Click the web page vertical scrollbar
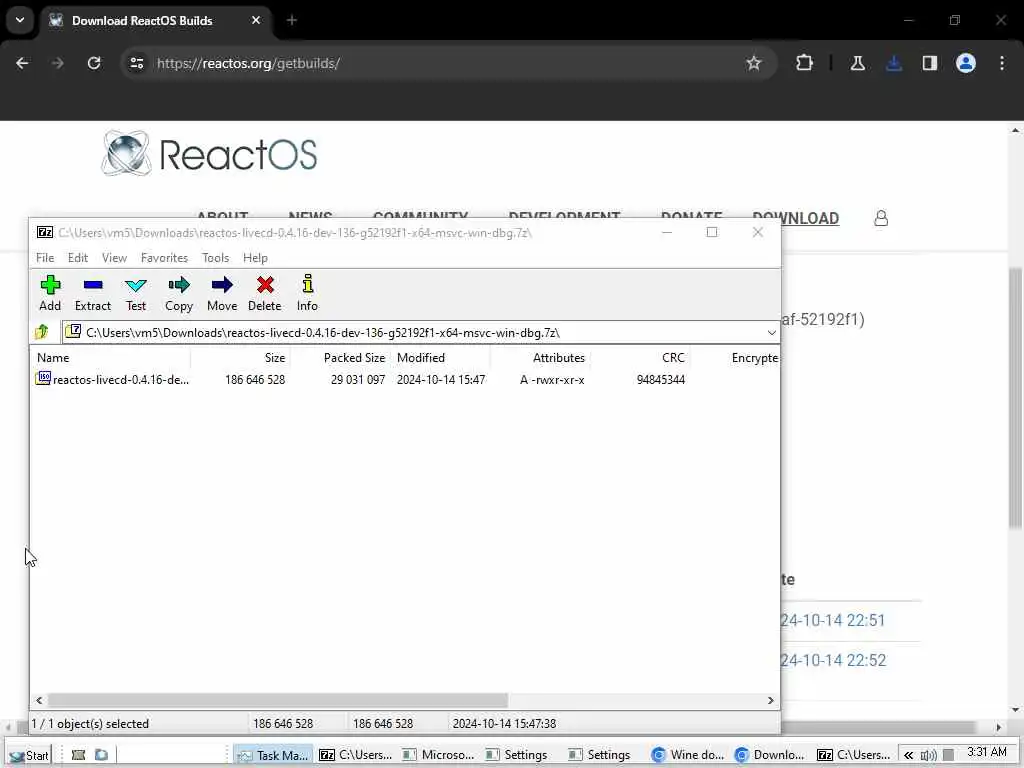This screenshot has height=768, width=1024. [1015, 398]
